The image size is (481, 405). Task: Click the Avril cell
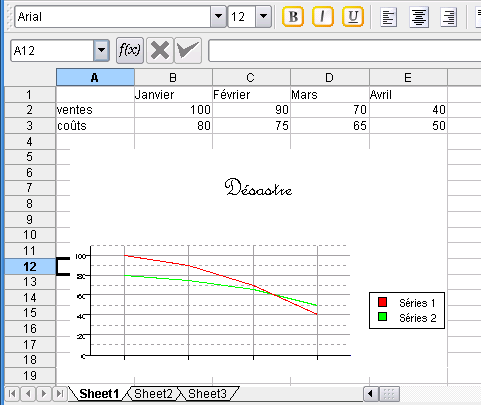[x=408, y=95]
